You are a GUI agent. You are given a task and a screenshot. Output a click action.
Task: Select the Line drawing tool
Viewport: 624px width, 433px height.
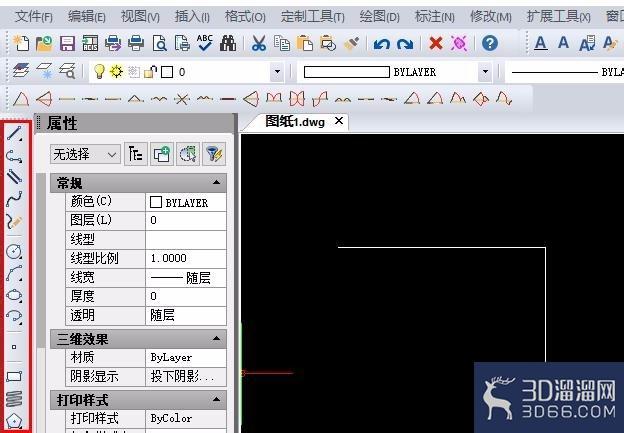[14, 133]
